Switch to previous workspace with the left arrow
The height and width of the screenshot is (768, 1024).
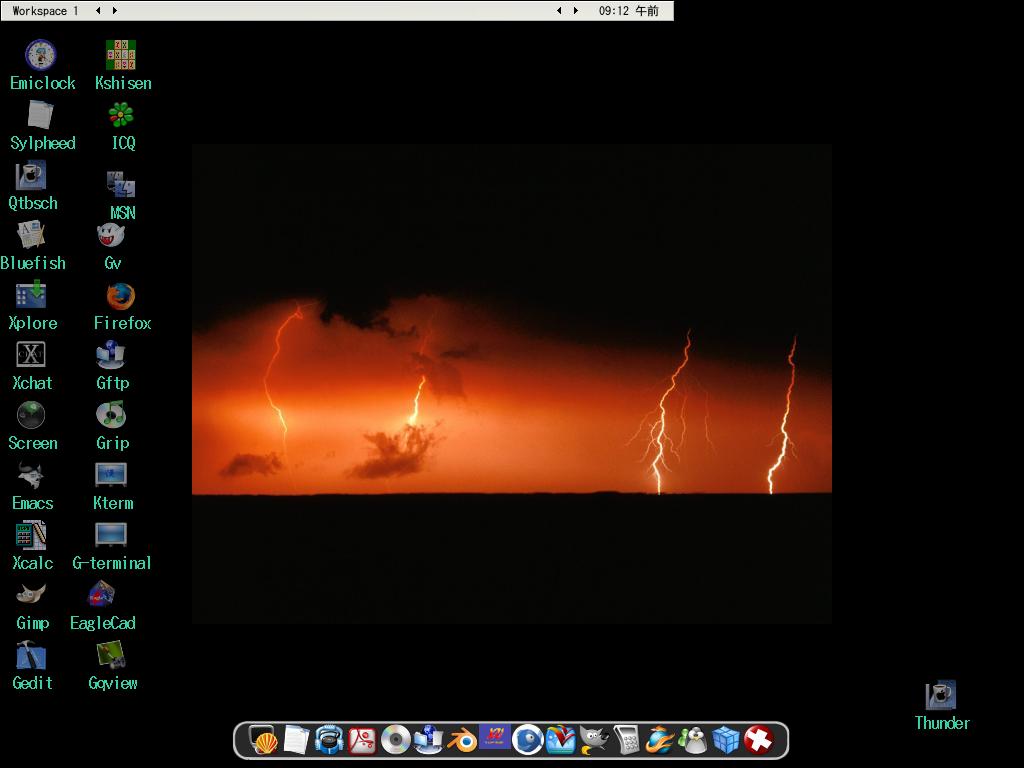coord(98,11)
